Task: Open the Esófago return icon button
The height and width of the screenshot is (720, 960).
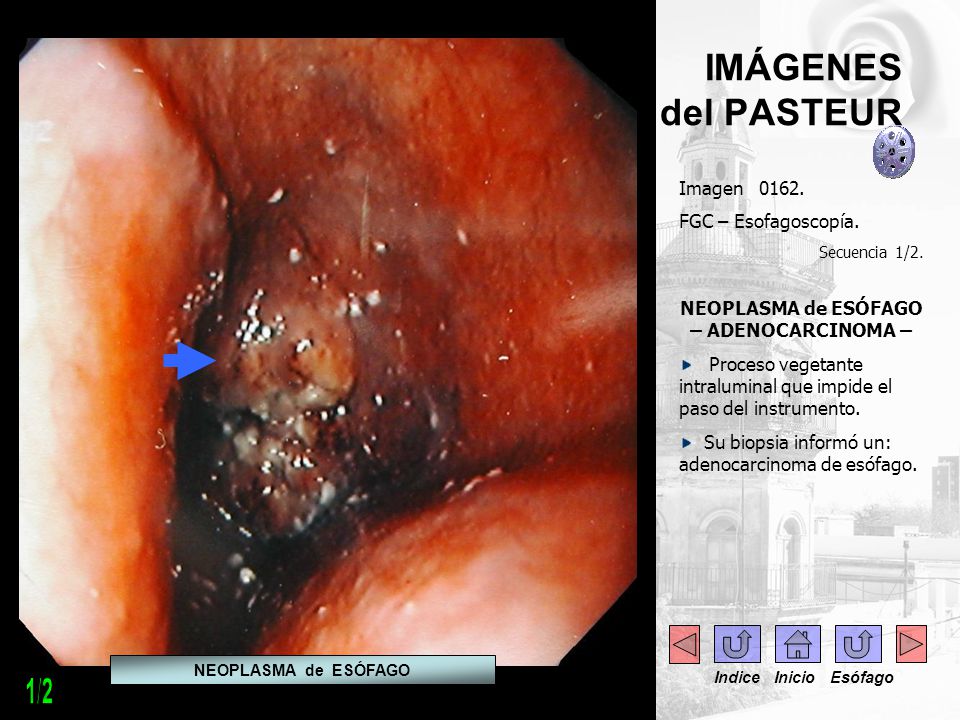Action: pyautogui.click(x=858, y=643)
